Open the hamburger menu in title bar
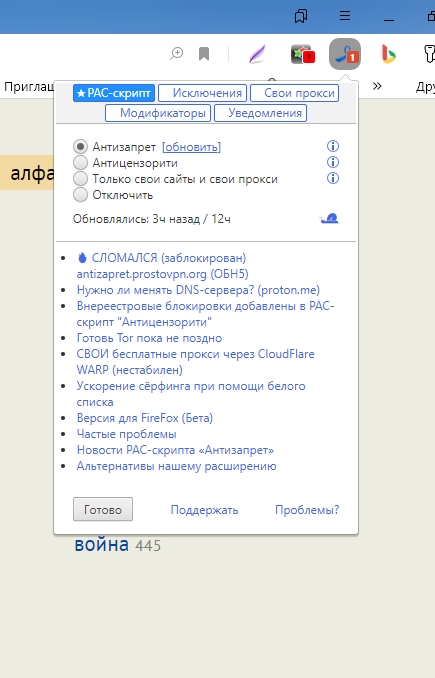Screen dimensions: 435x678 (x=345, y=16)
